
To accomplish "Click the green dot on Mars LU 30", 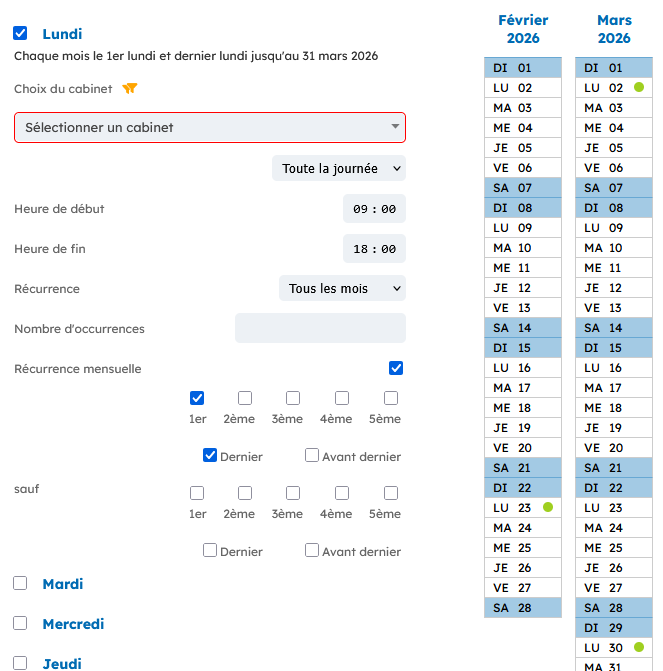I will (x=639, y=648).
